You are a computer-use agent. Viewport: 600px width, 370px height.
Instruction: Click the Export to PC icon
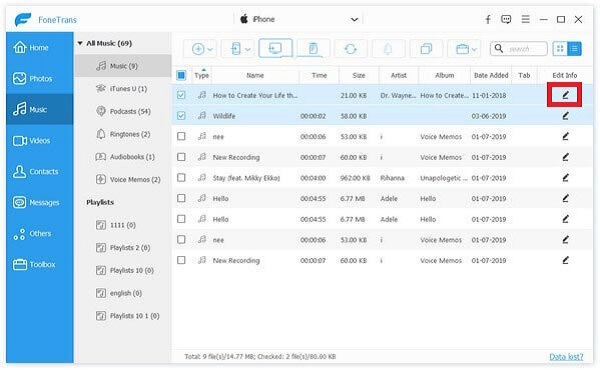click(x=276, y=49)
